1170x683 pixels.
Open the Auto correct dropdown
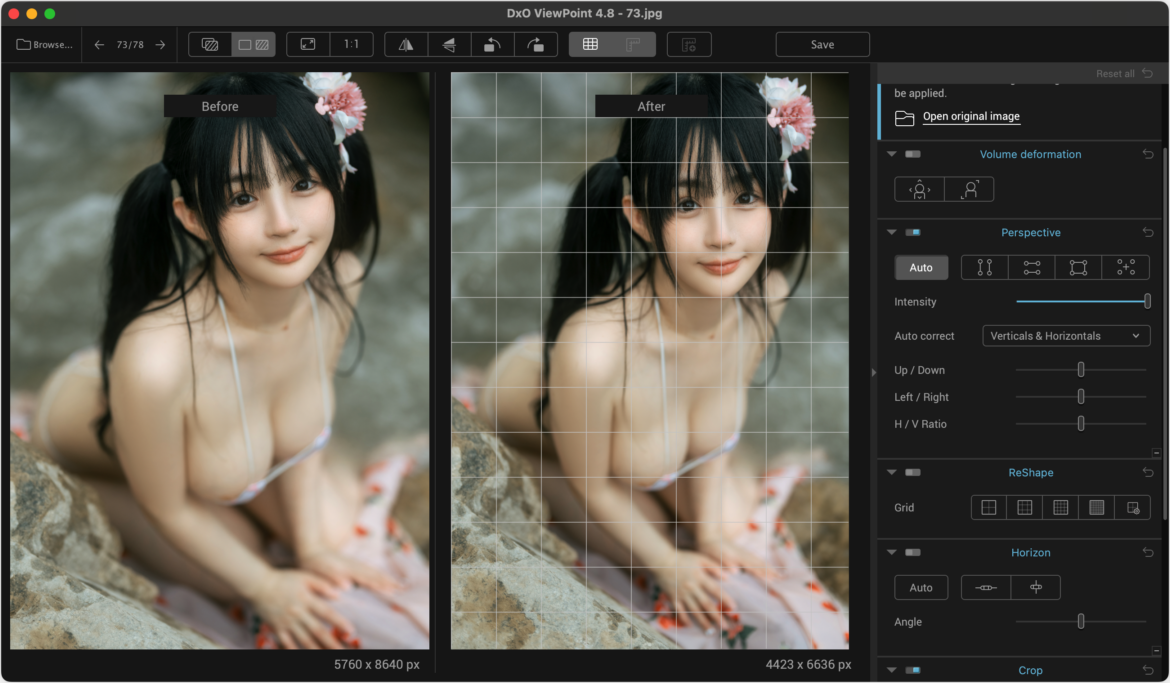click(1066, 336)
